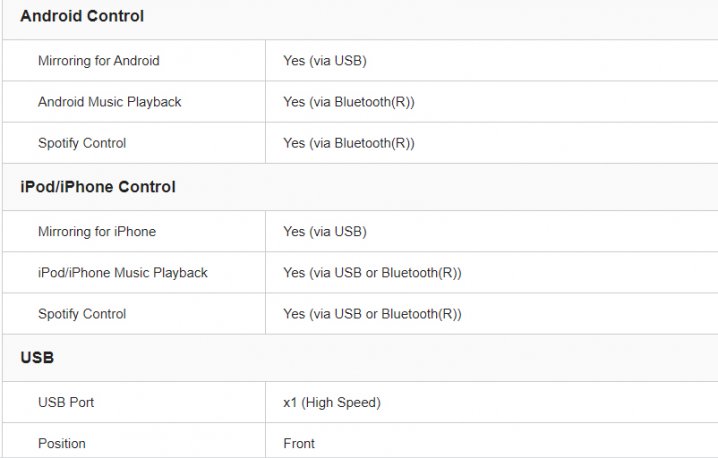Select the USB Port row label
This screenshot has height=458, width=718.
[66, 402]
